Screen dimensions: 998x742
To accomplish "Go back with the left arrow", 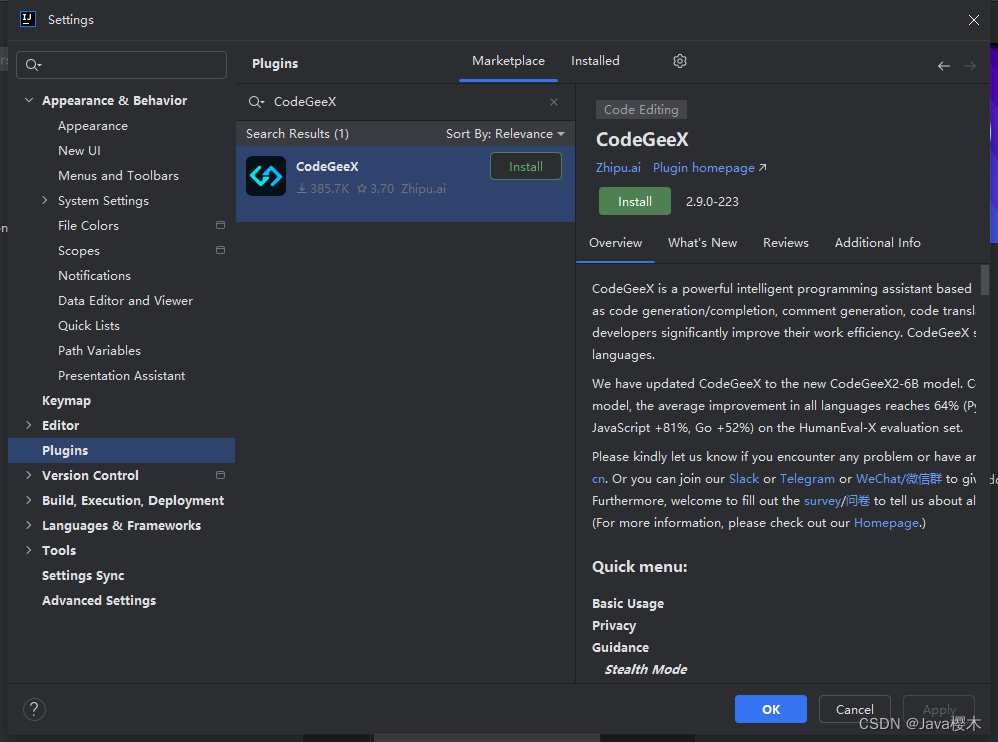I will [x=944, y=66].
